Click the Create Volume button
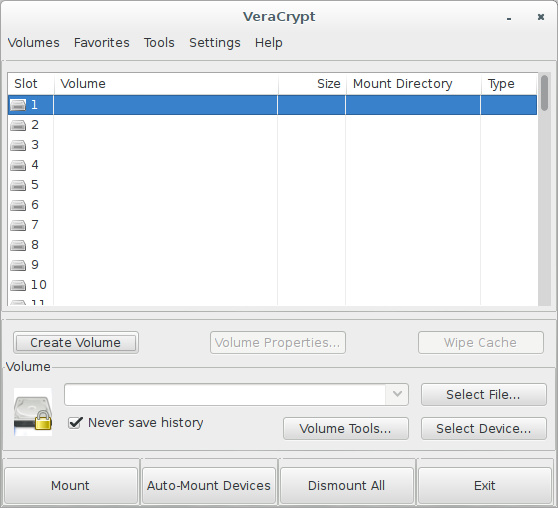Viewport: 558px width, 508px height. click(76, 342)
